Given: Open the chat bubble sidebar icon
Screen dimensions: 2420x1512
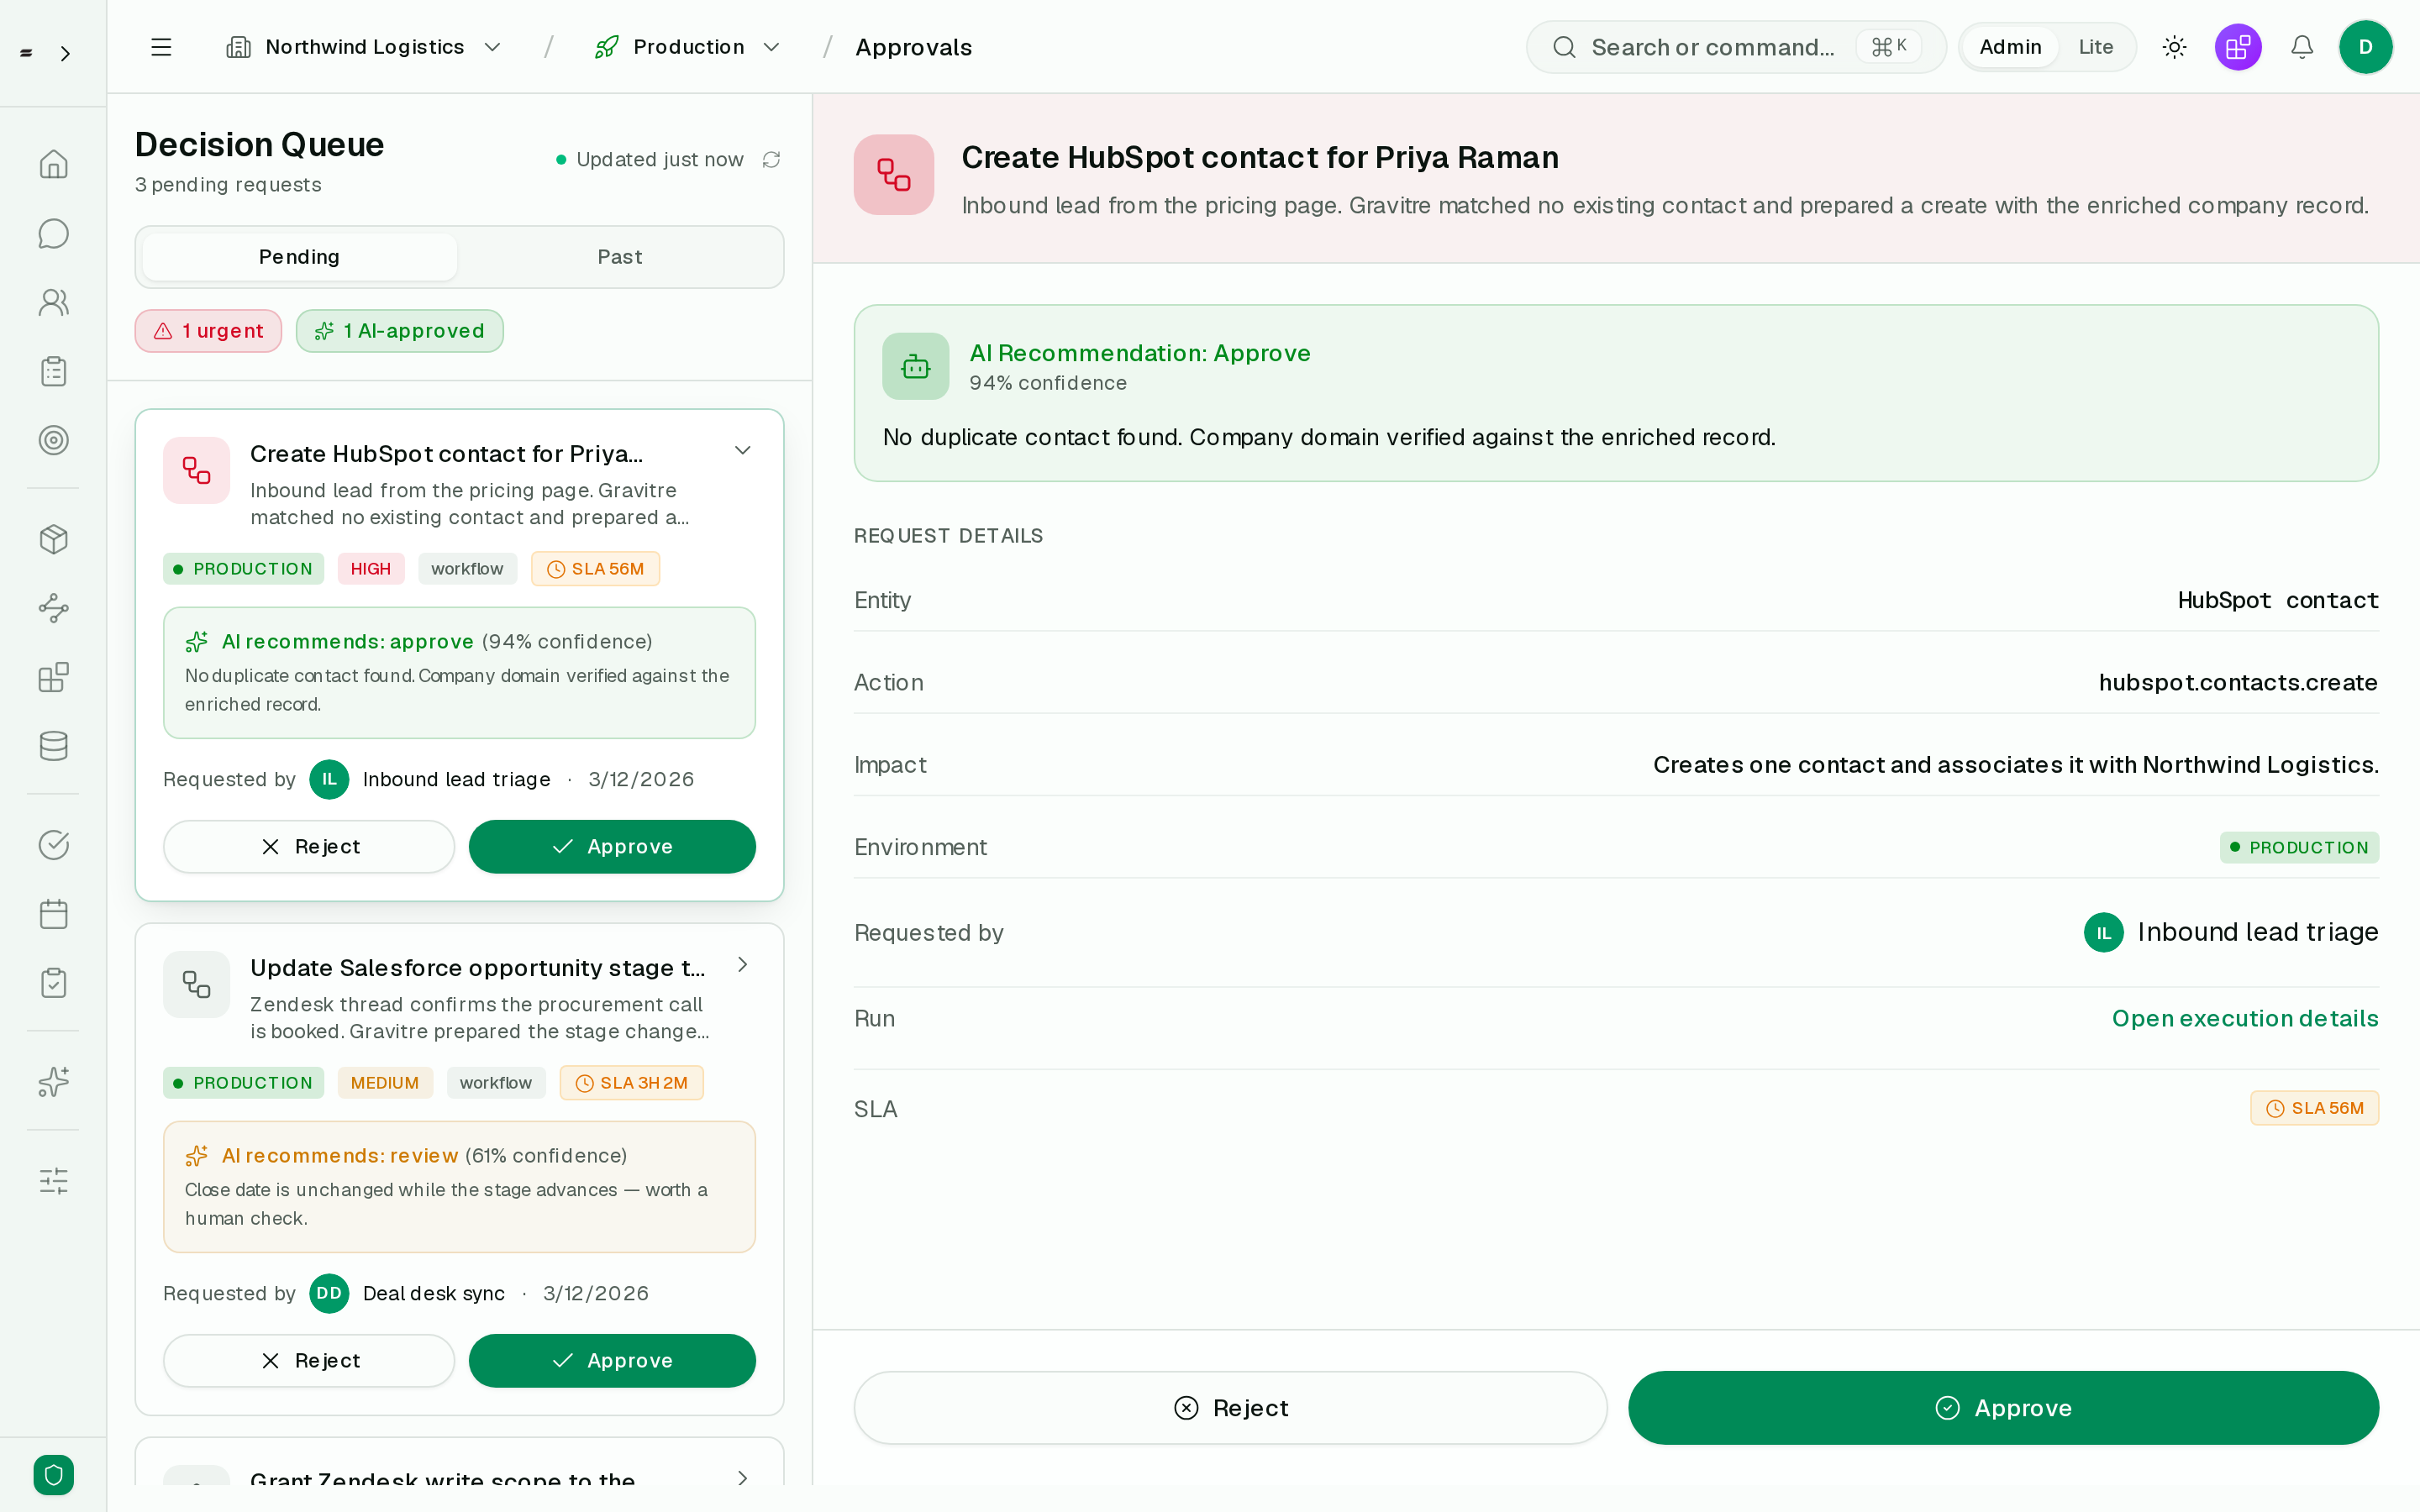Looking at the screenshot, I should (x=53, y=233).
